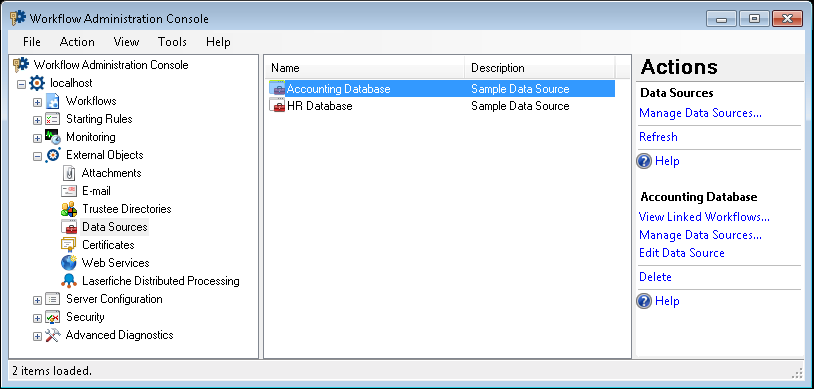
Task: Expand the Starting Rules node
Action: click(37, 120)
